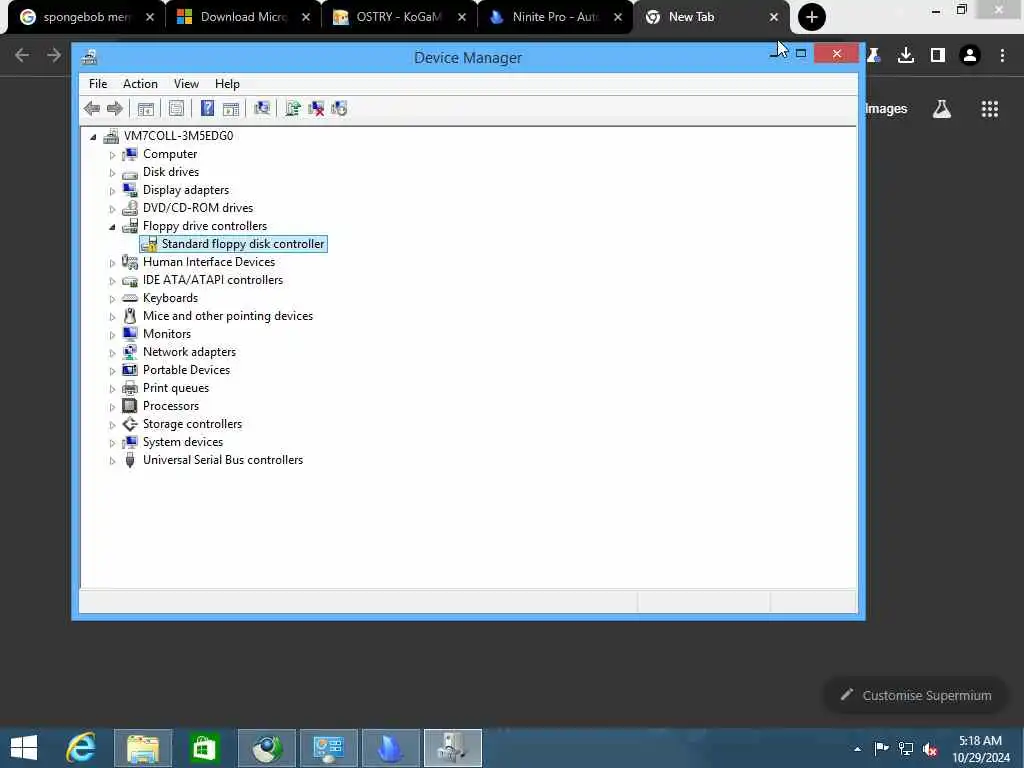Expand the Disk drives category
This screenshot has width=1024, height=768.
coord(112,173)
